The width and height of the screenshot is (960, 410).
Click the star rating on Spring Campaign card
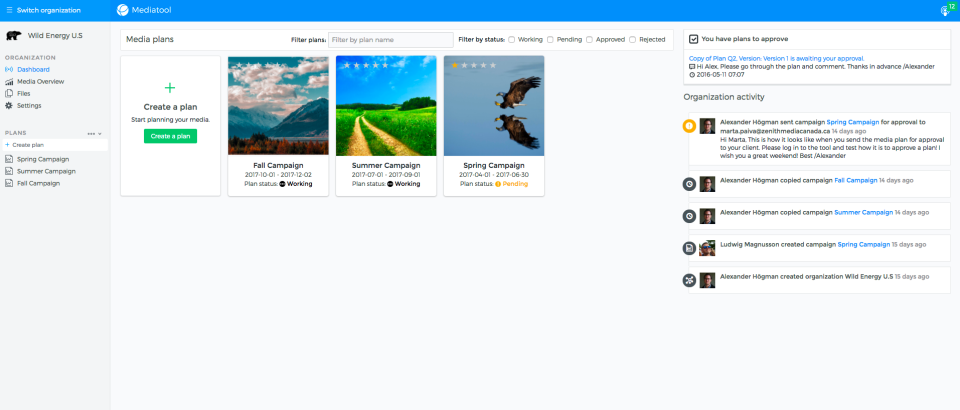click(473, 65)
